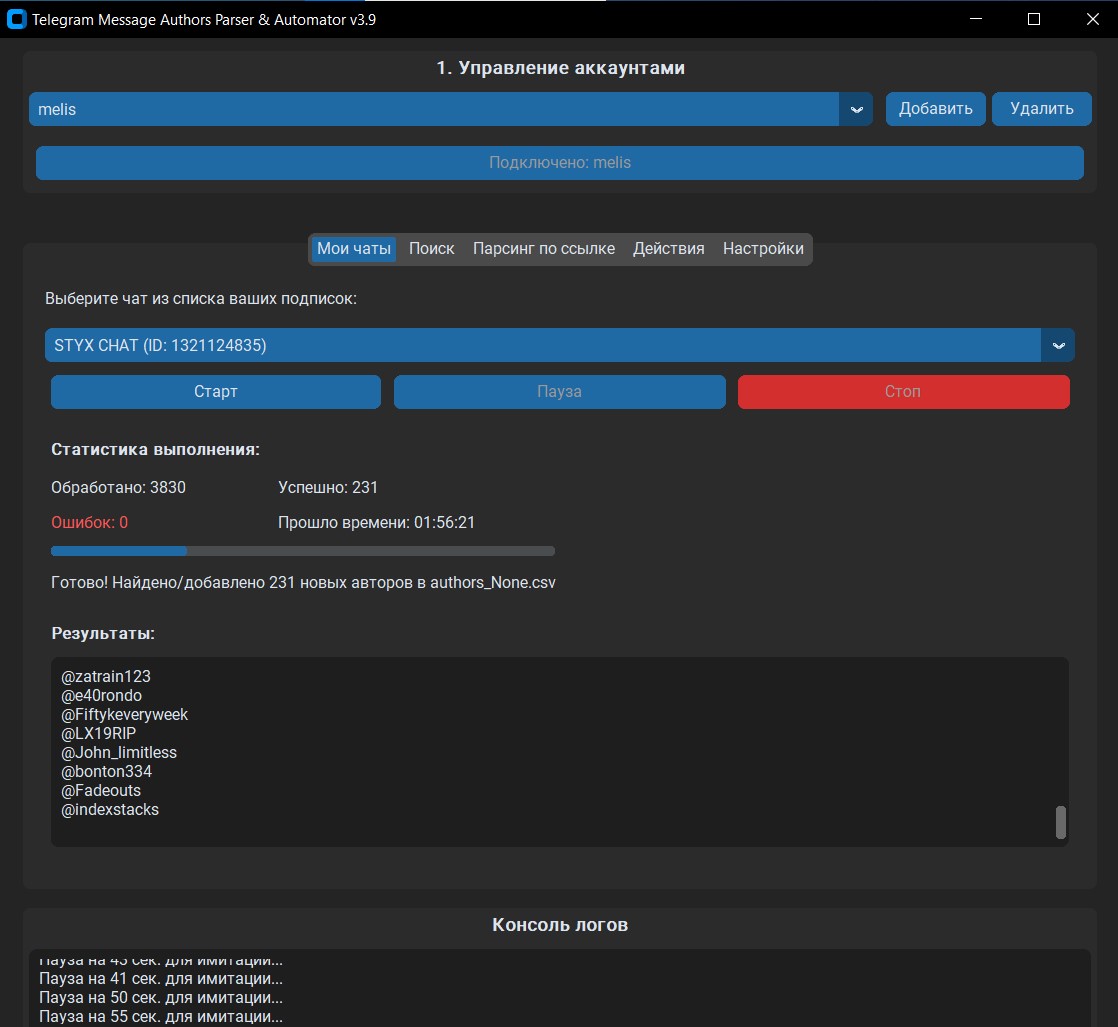
Task: Expand the STYX CHAT dropdown arrow
Action: tap(1057, 345)
